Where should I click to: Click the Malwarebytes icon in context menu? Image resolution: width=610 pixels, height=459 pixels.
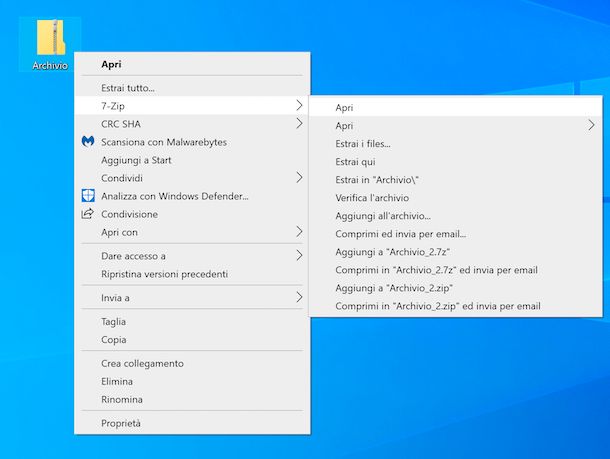88,142
